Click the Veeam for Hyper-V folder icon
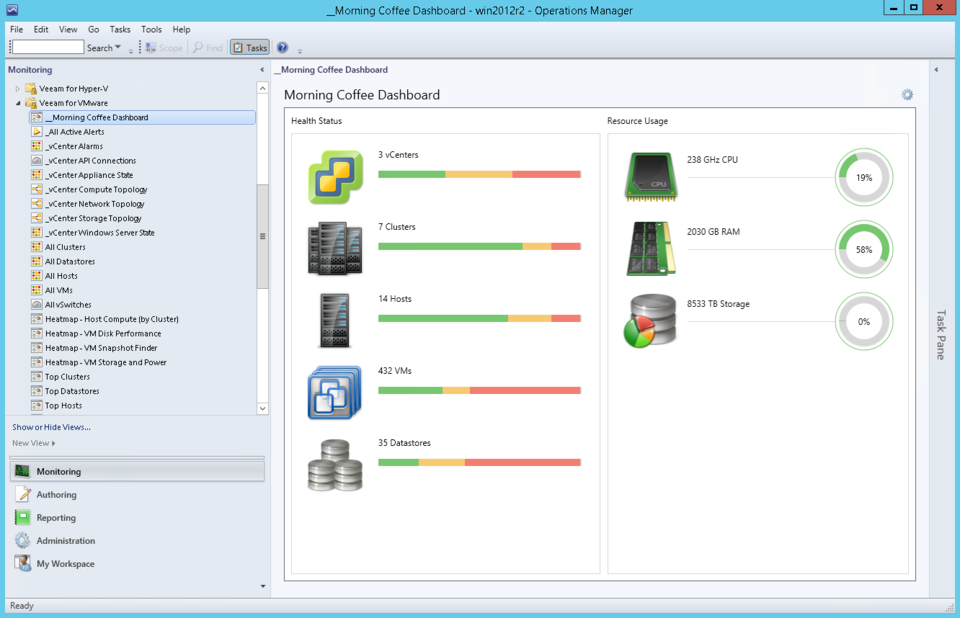The height and width of the screenshot is (618, 960). 31,88
